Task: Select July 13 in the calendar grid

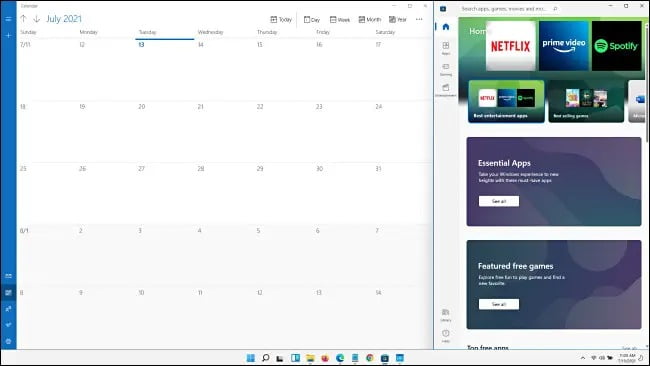Action: pyautogui.click(x=165, y=70)
